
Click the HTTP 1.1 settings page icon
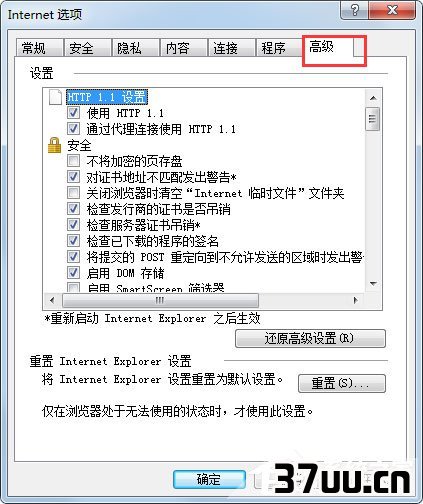click(55, 97)
